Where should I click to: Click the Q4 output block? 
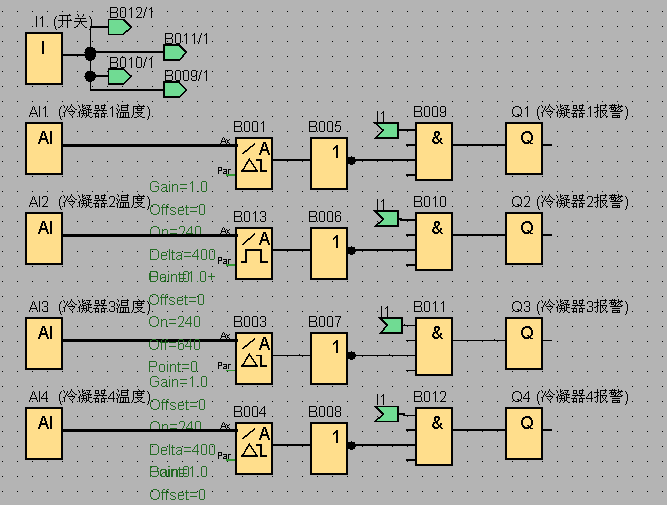pyautogui.click(x=524, y=434)
